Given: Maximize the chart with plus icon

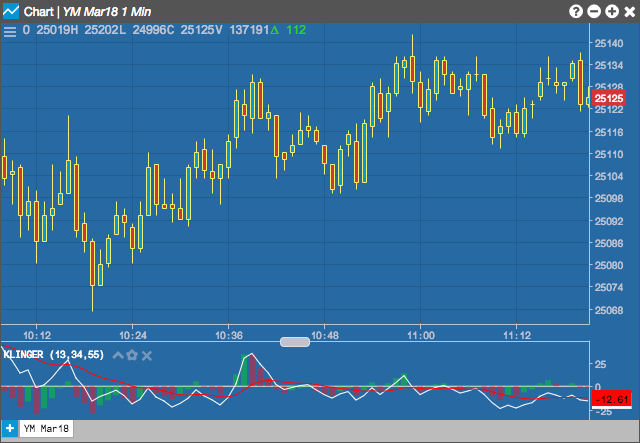Looking at the screenshot, I should click(x=612, y=11).
